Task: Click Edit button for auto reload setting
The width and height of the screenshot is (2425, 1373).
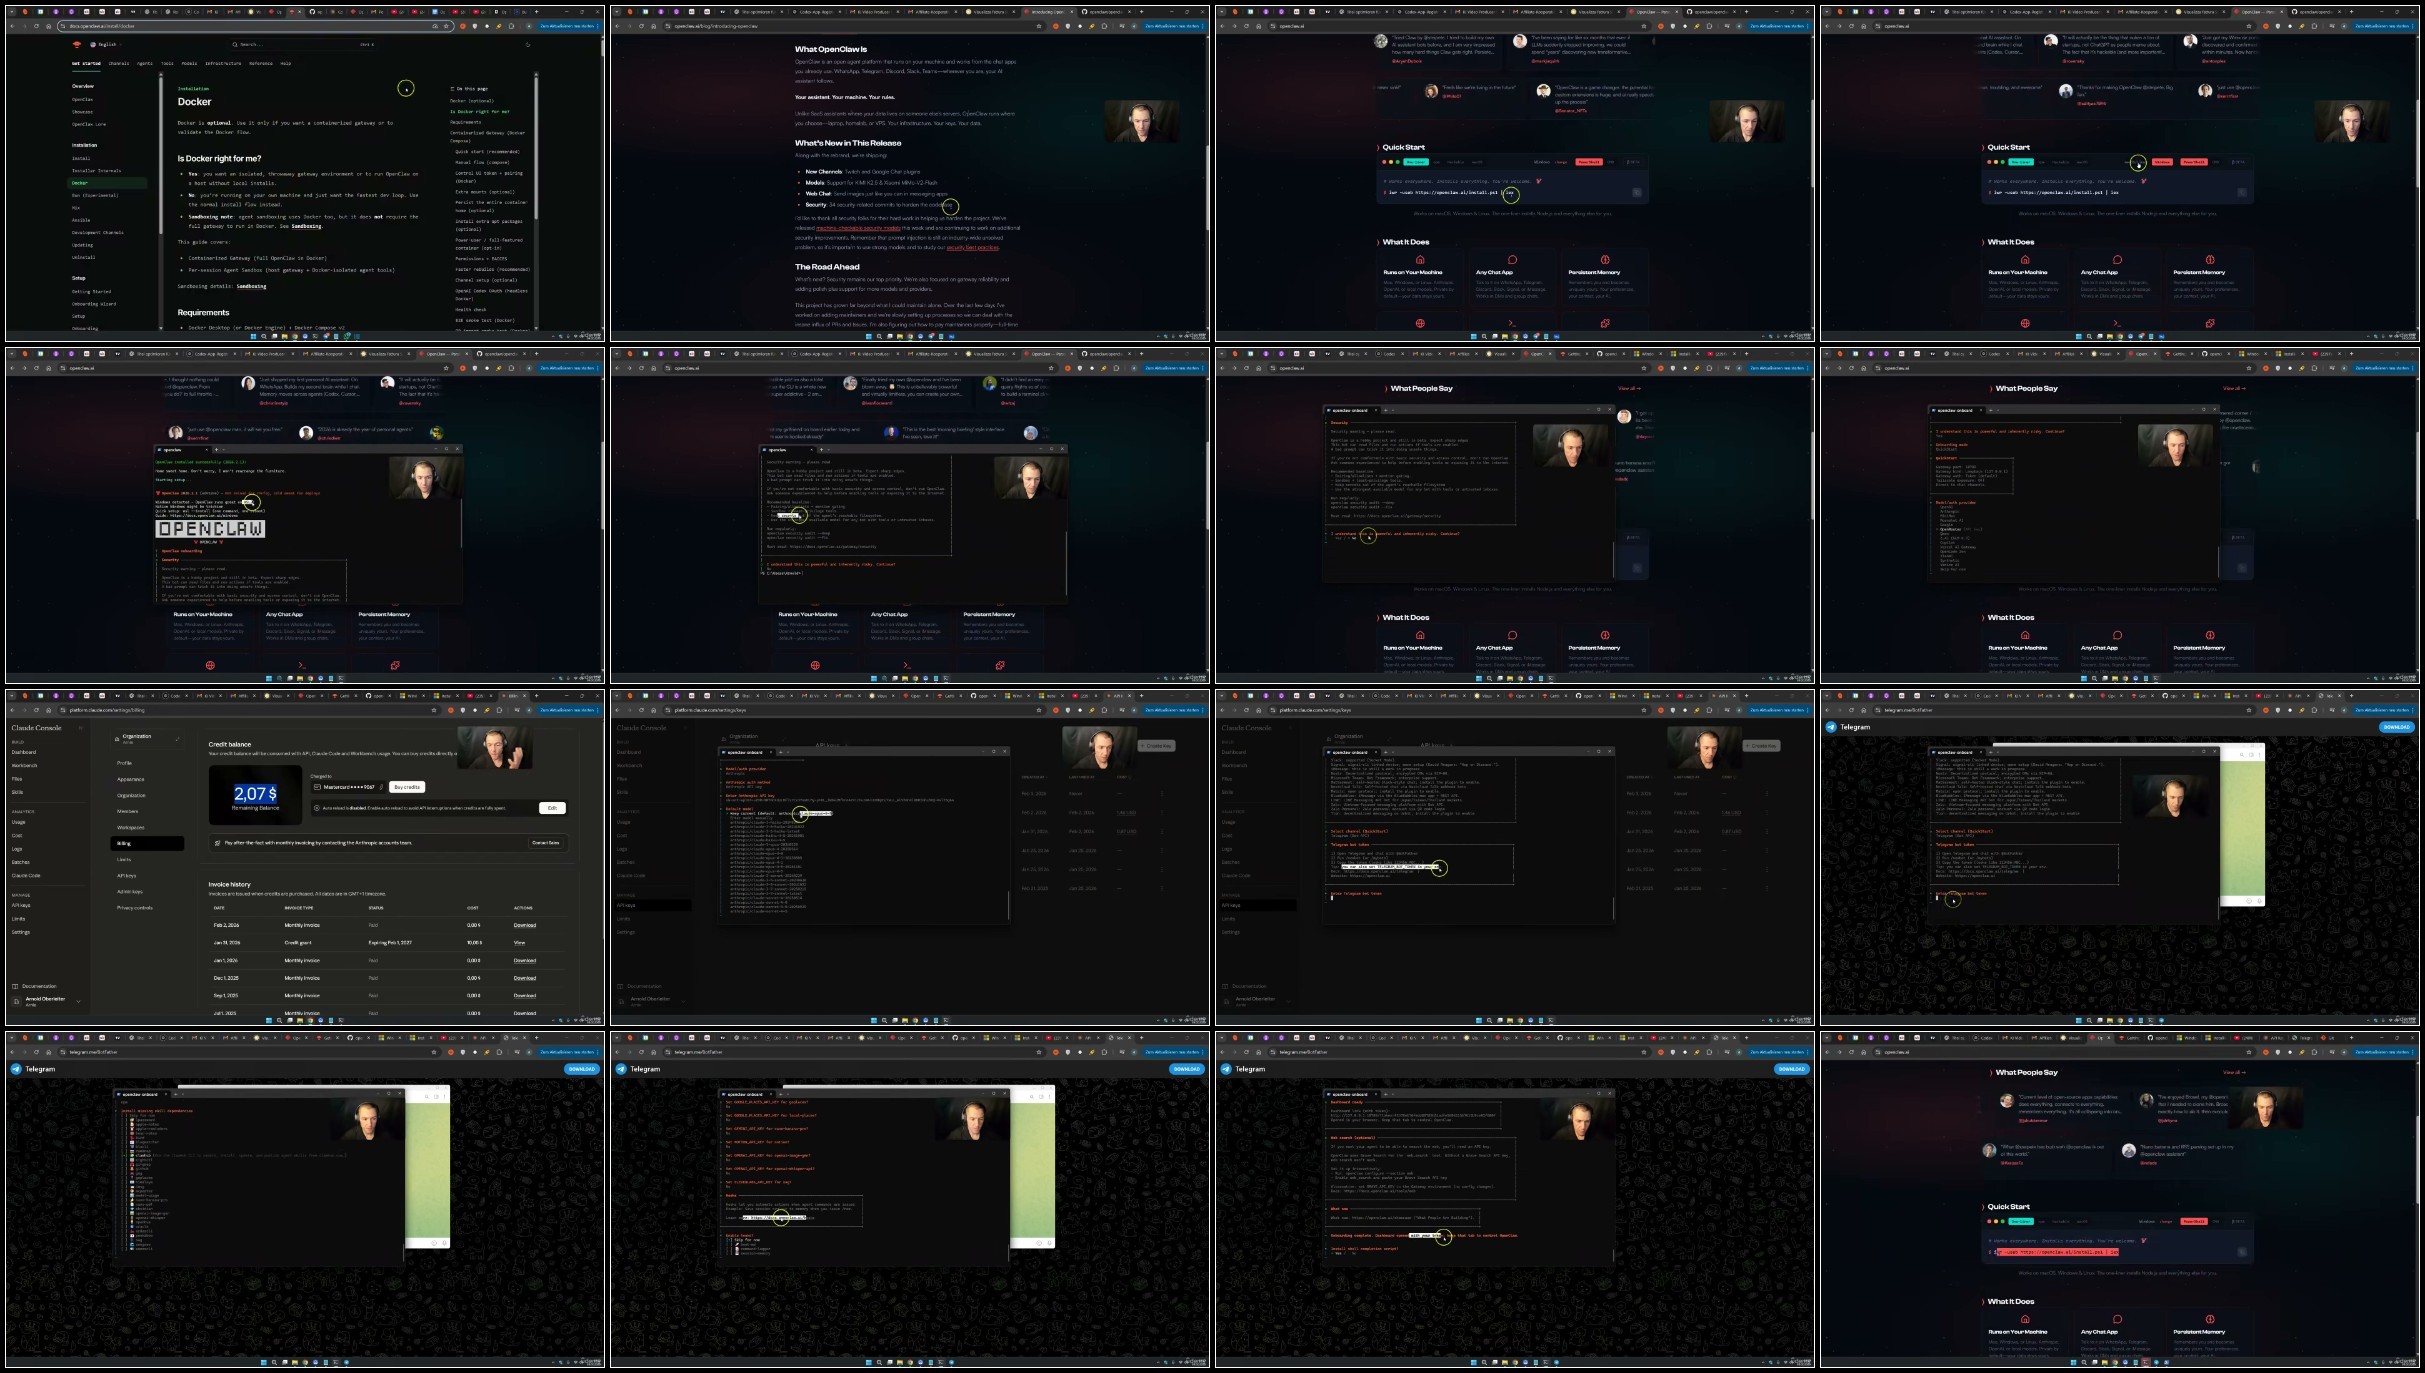Action: click(x=552, y=808)
